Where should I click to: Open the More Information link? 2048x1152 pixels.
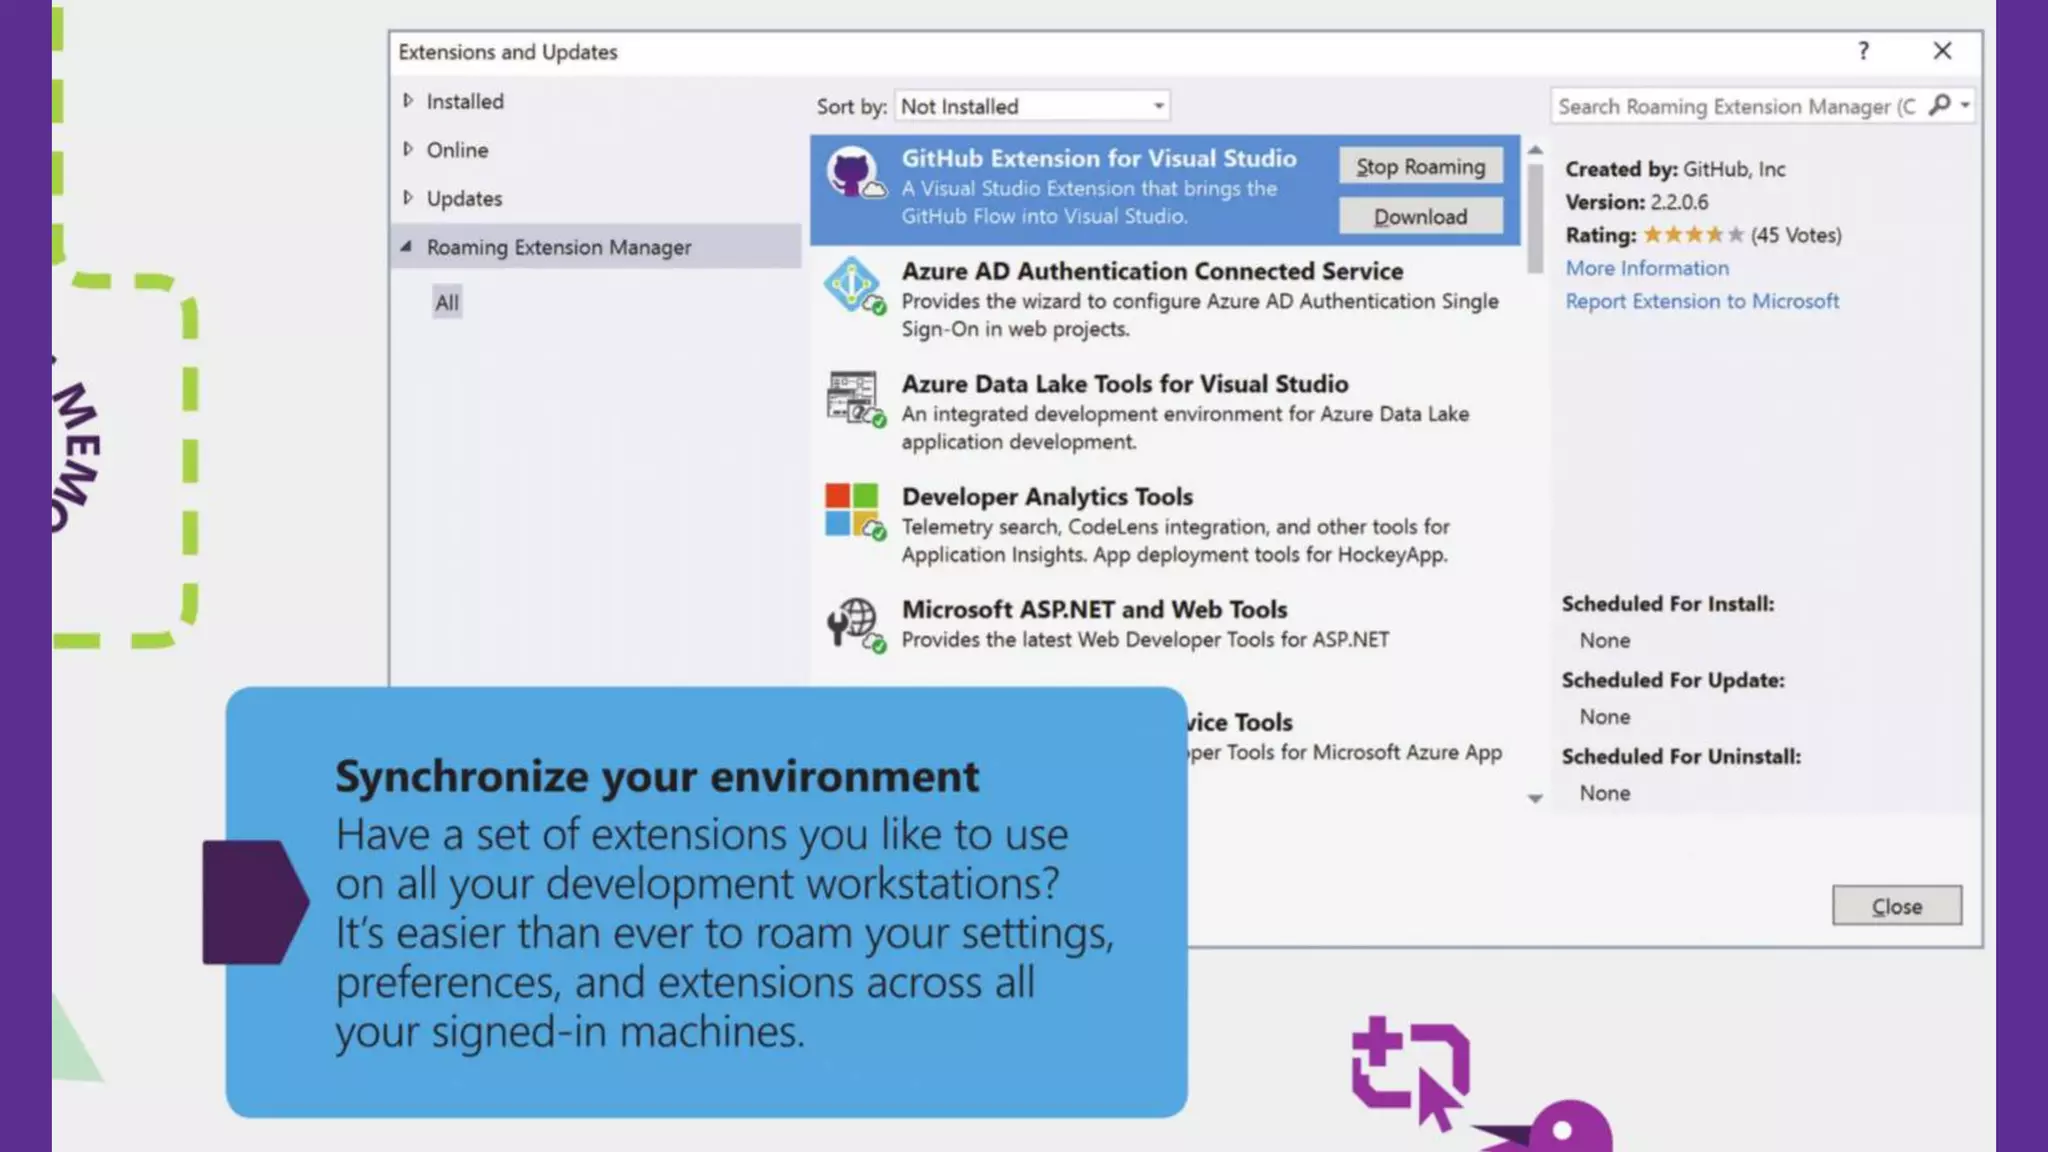pos(1646,268)
